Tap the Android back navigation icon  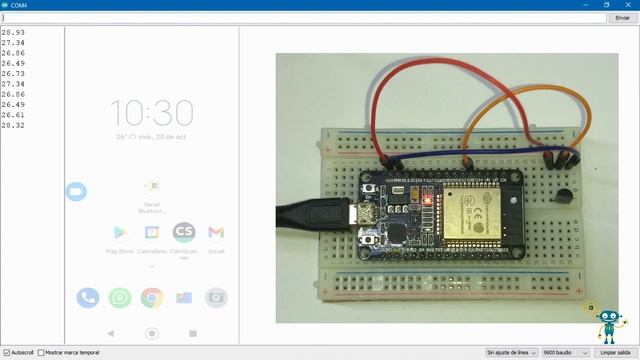[111, 333]
